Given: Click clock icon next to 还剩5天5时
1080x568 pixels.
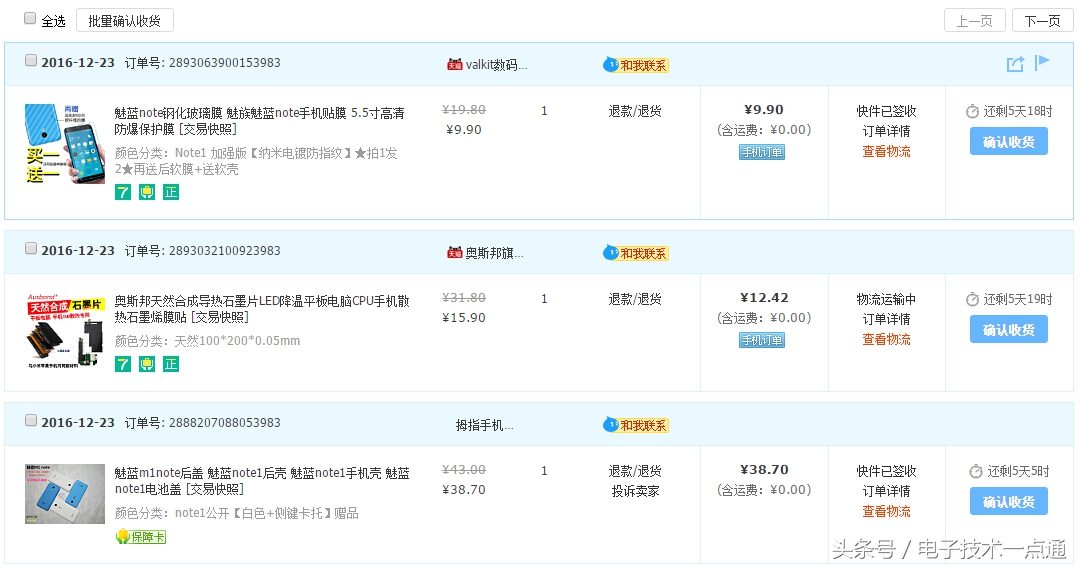Looking at the screenshot, I should pos(976,472).
